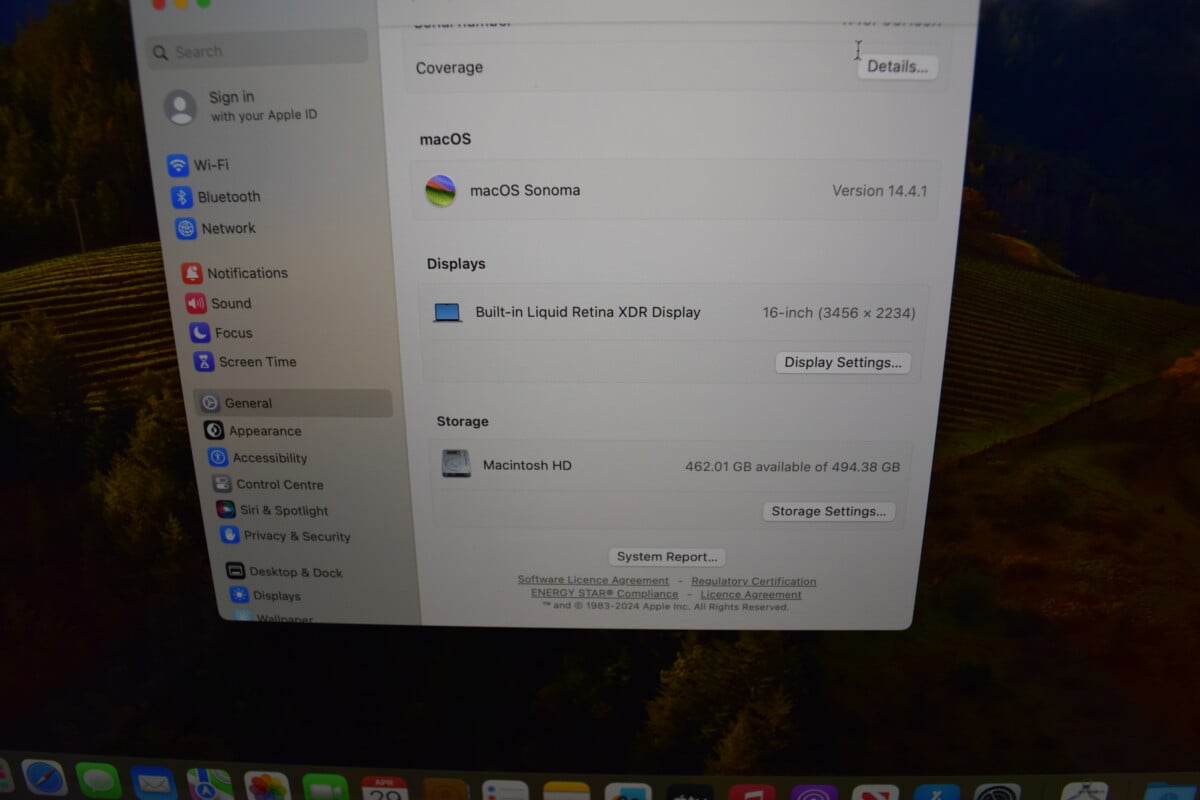Click the Macintosh HD drive icon
Screen dimensions: 1200x800
tap(456, 464)
